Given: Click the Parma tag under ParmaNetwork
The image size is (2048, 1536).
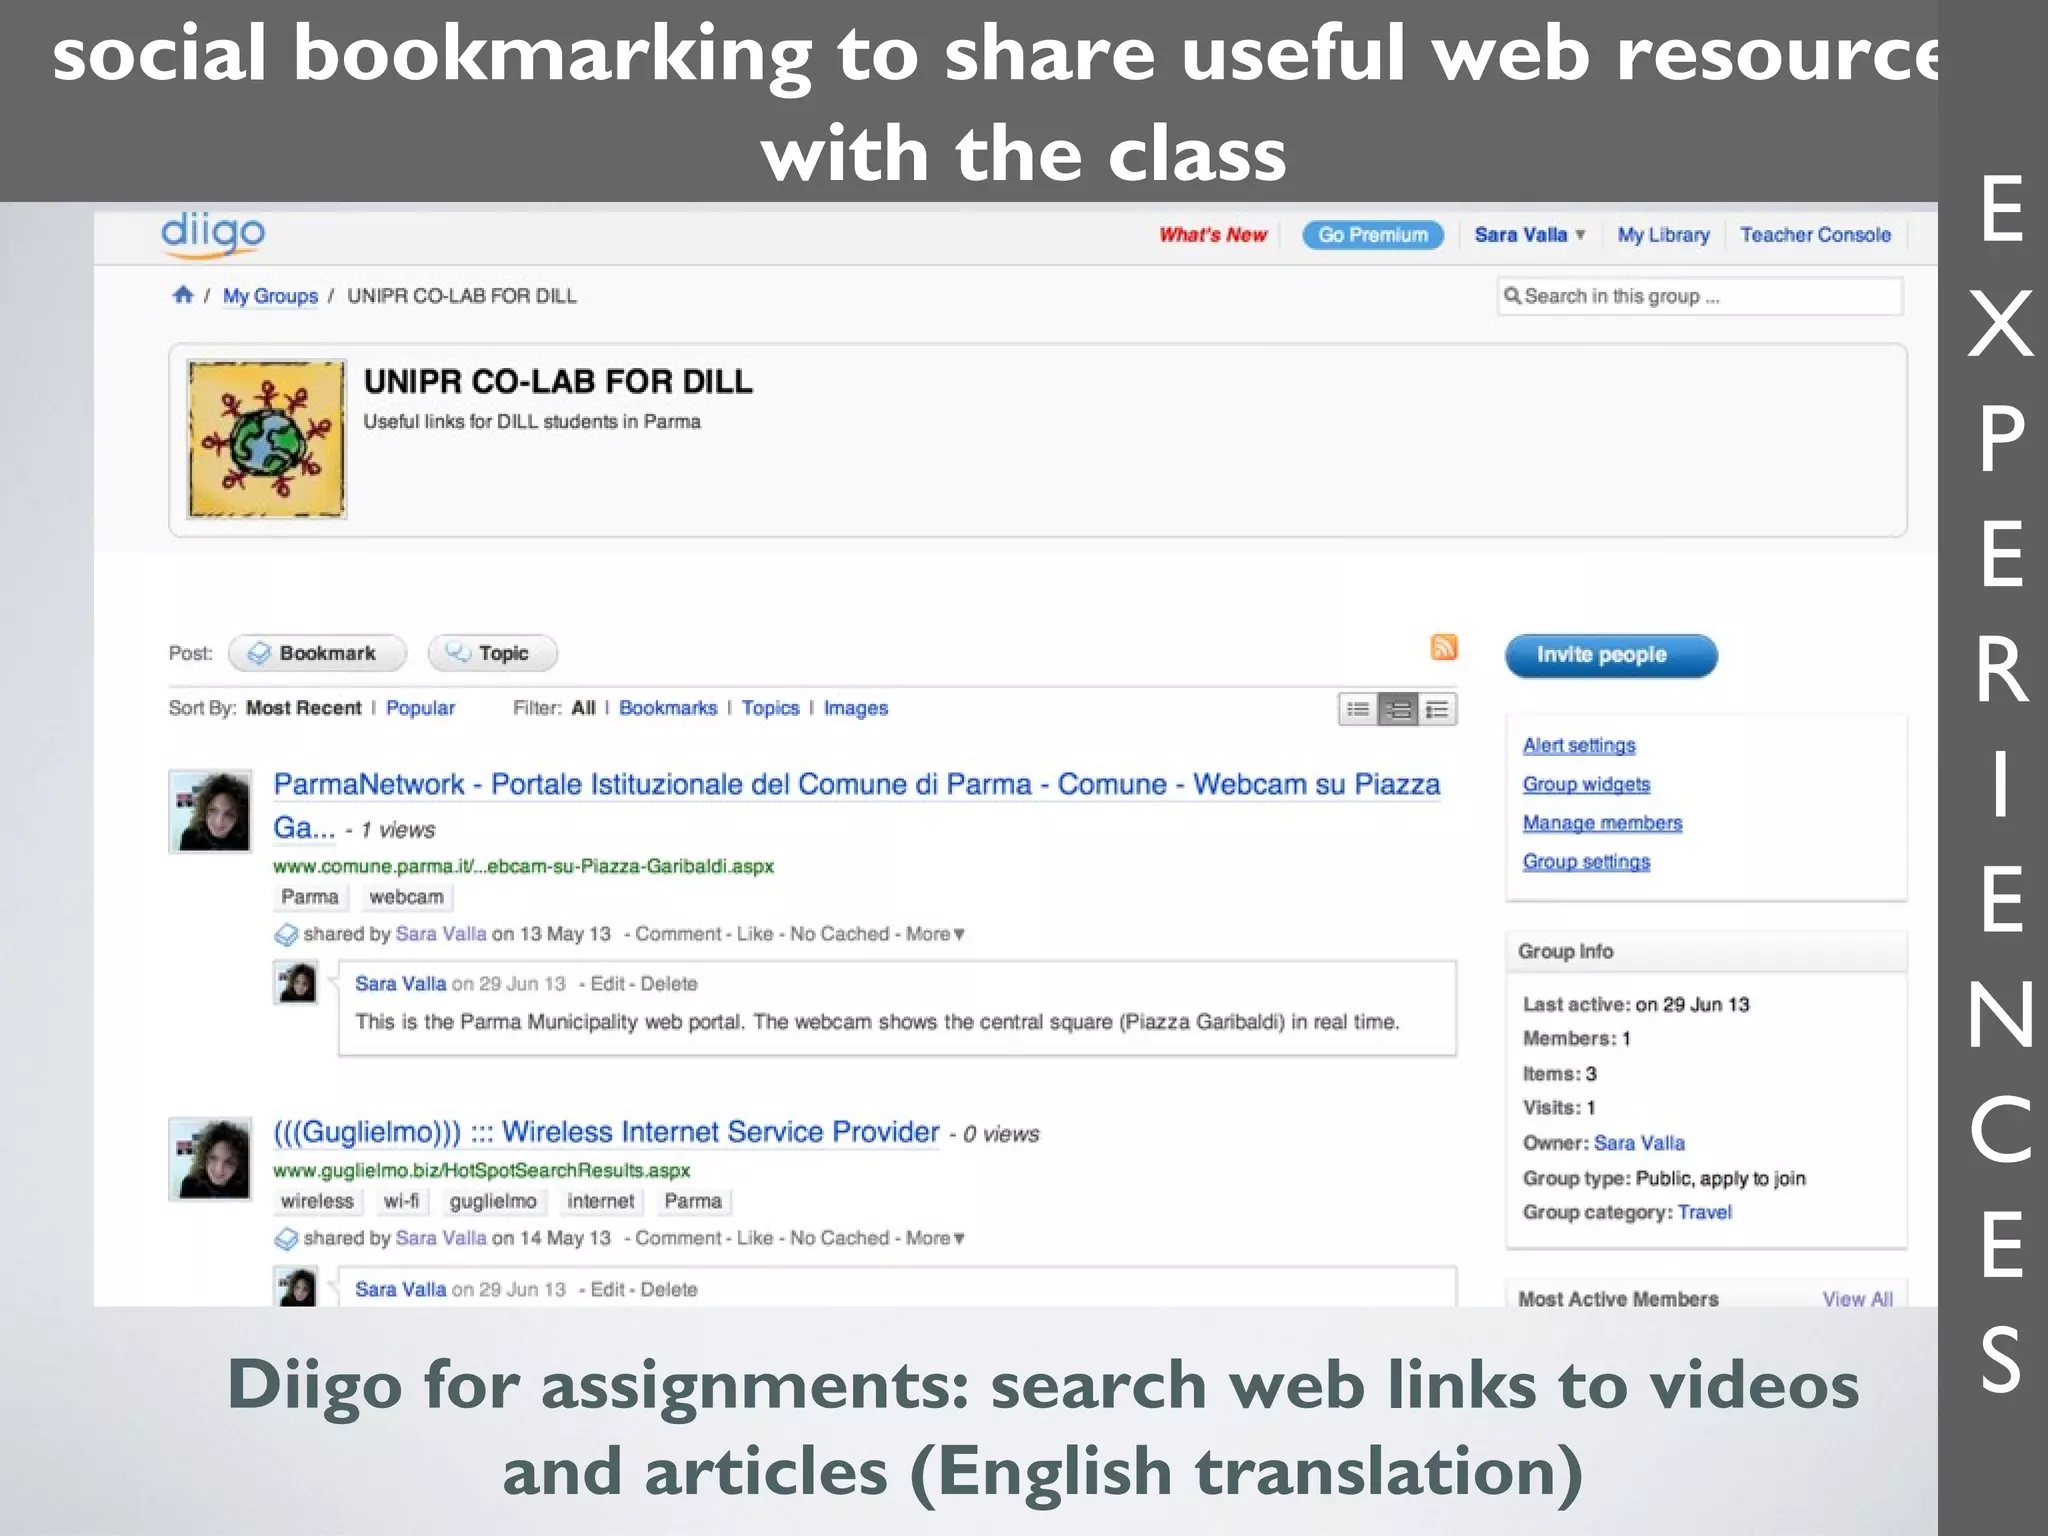Looking at the screenshot, I should pyautogui.click(x=309, y=897).
